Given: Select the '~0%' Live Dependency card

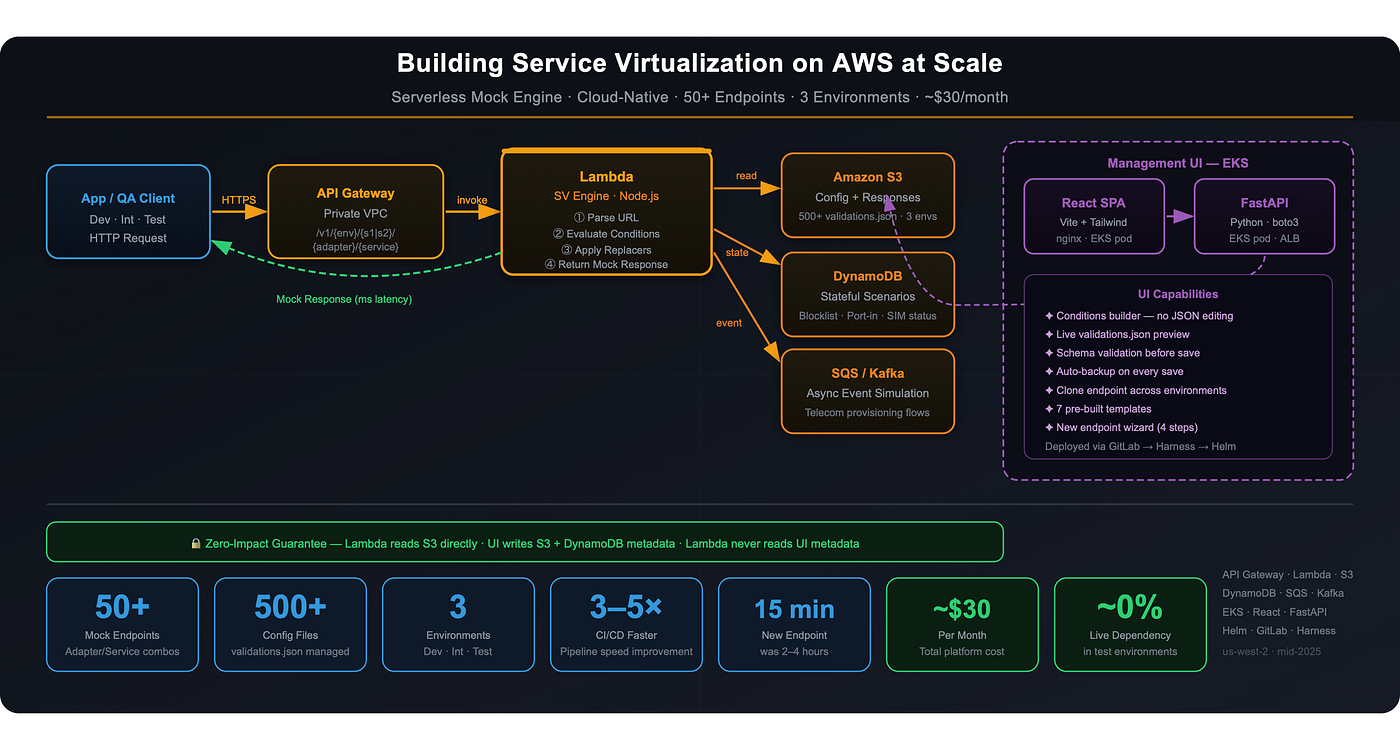Looking at the screenshot, I should tap(1130, 625).
